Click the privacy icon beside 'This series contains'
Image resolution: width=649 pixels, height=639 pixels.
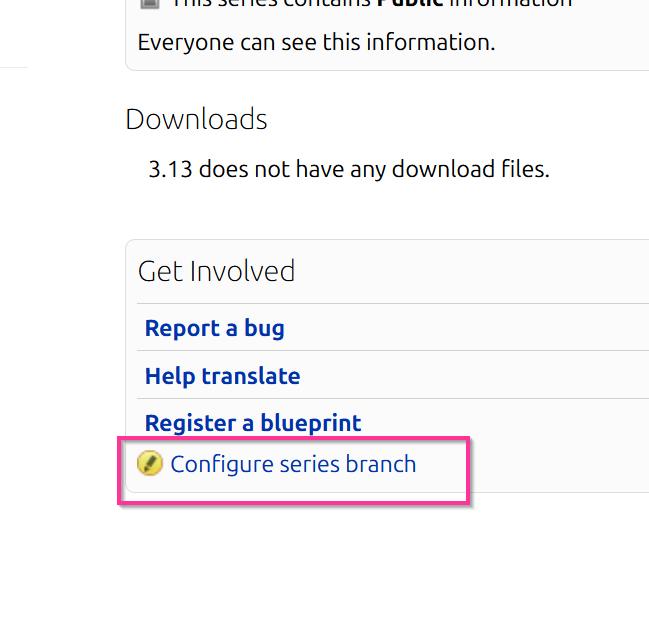pyautogui.click(x=149, y=3)
